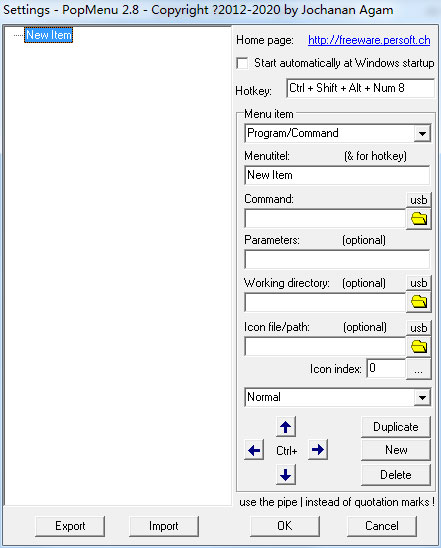Image resolution: width=441 pixels, height=548 pixels.
Task: Click the right arrow move button
Action: [x=318, y=449]
